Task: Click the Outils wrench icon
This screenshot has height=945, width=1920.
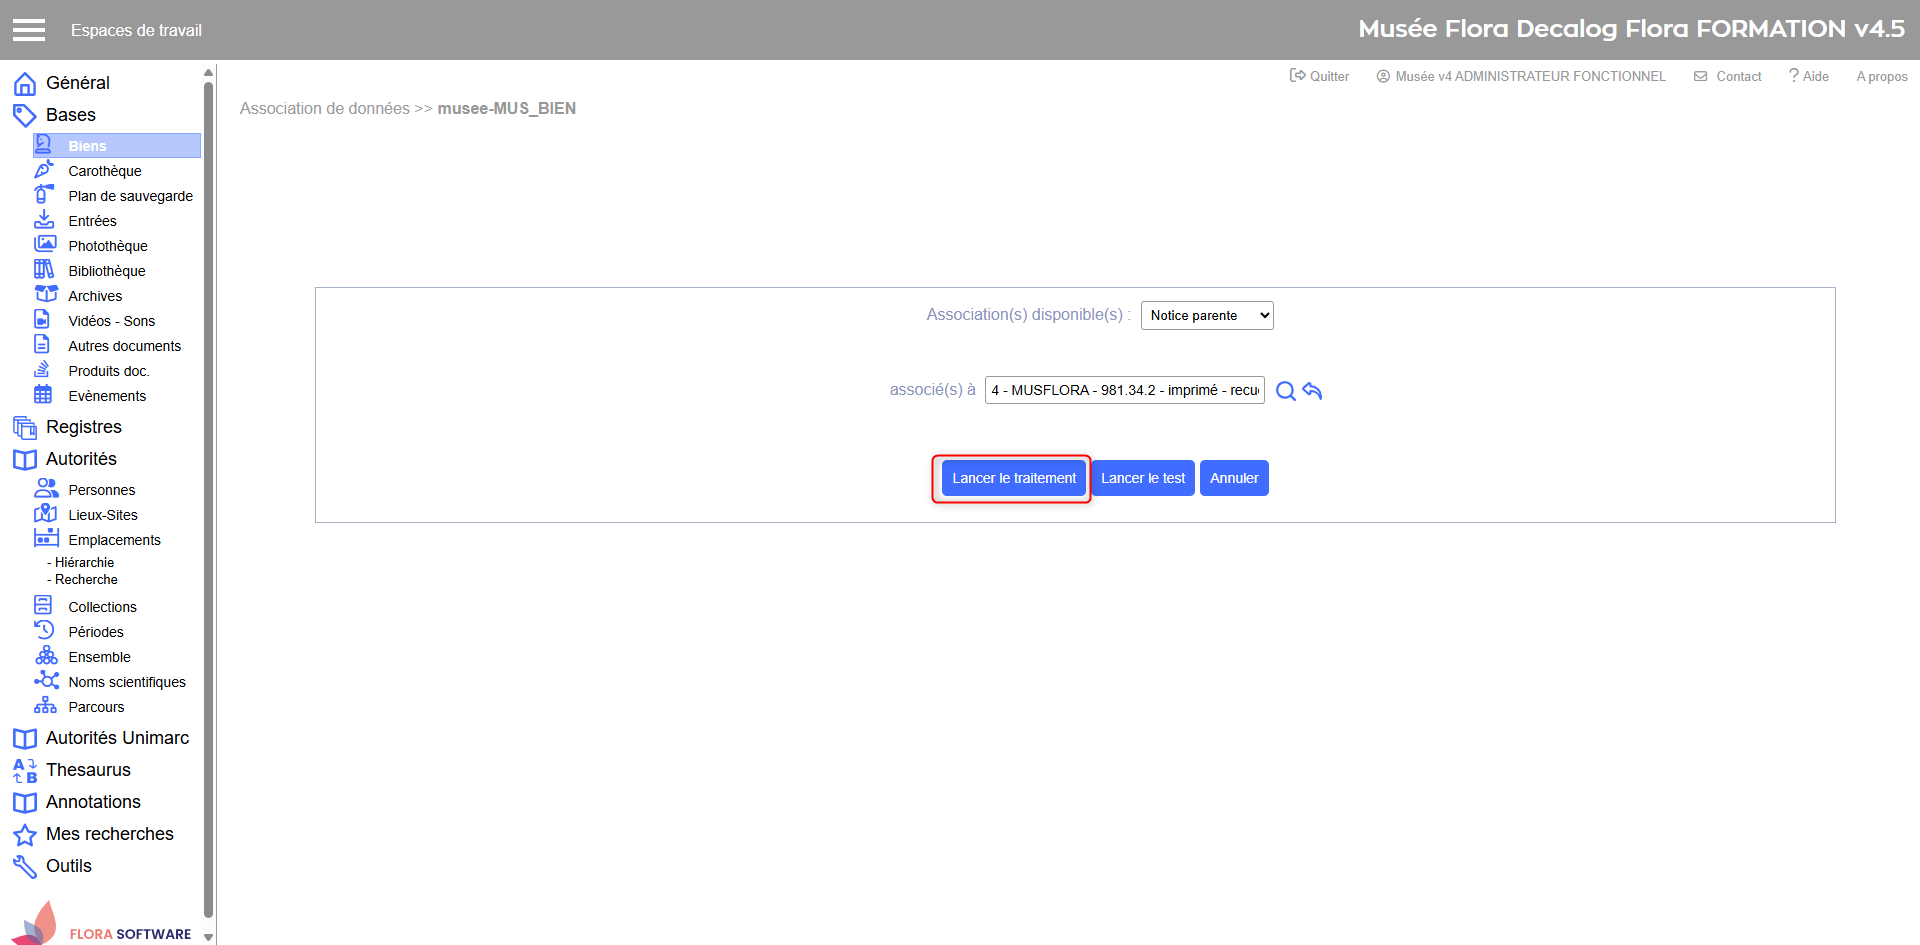Action: pyautogui.click(x=25, y=867)
